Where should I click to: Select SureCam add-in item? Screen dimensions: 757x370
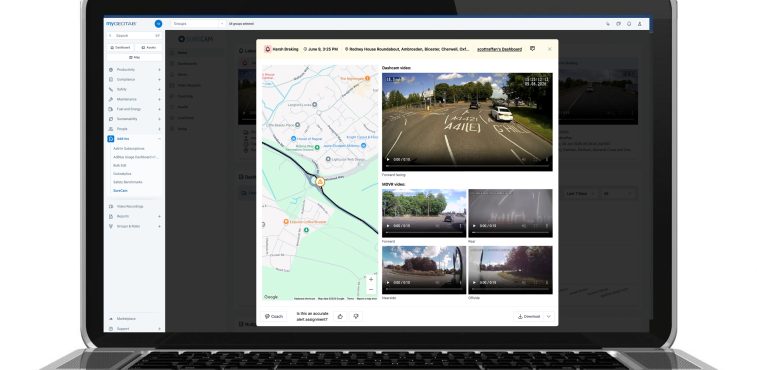coord(120,191)
